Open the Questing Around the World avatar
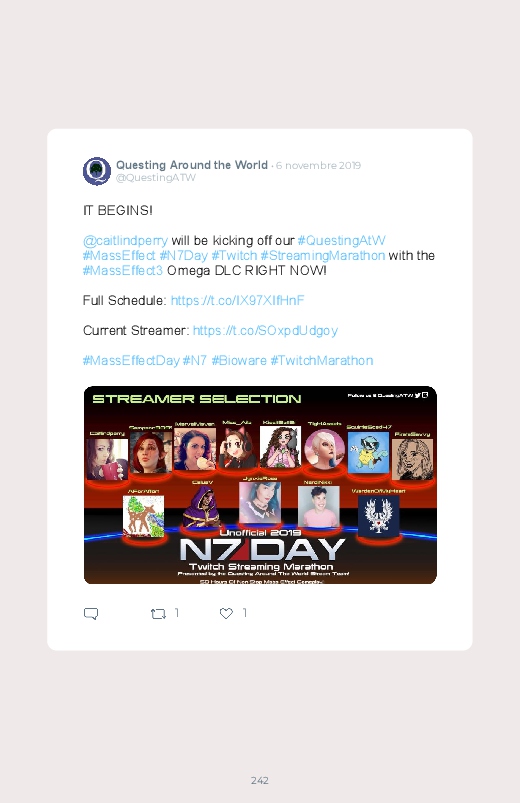Screen dimensions: 520x803 pos(97,171)
